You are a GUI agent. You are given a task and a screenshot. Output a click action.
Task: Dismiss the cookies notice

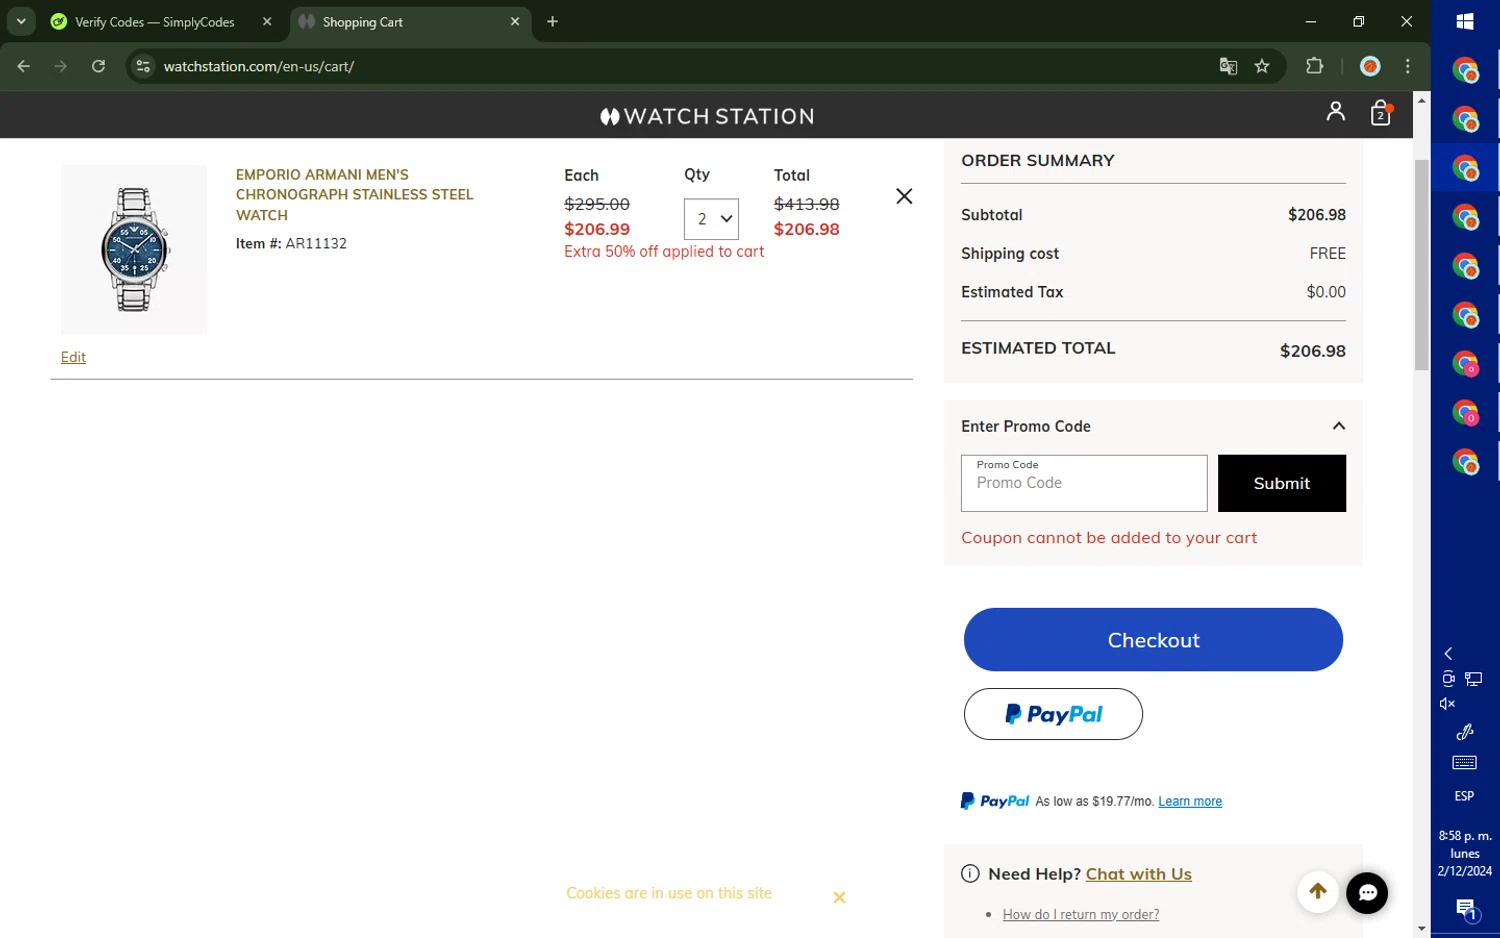pos(839,897)
